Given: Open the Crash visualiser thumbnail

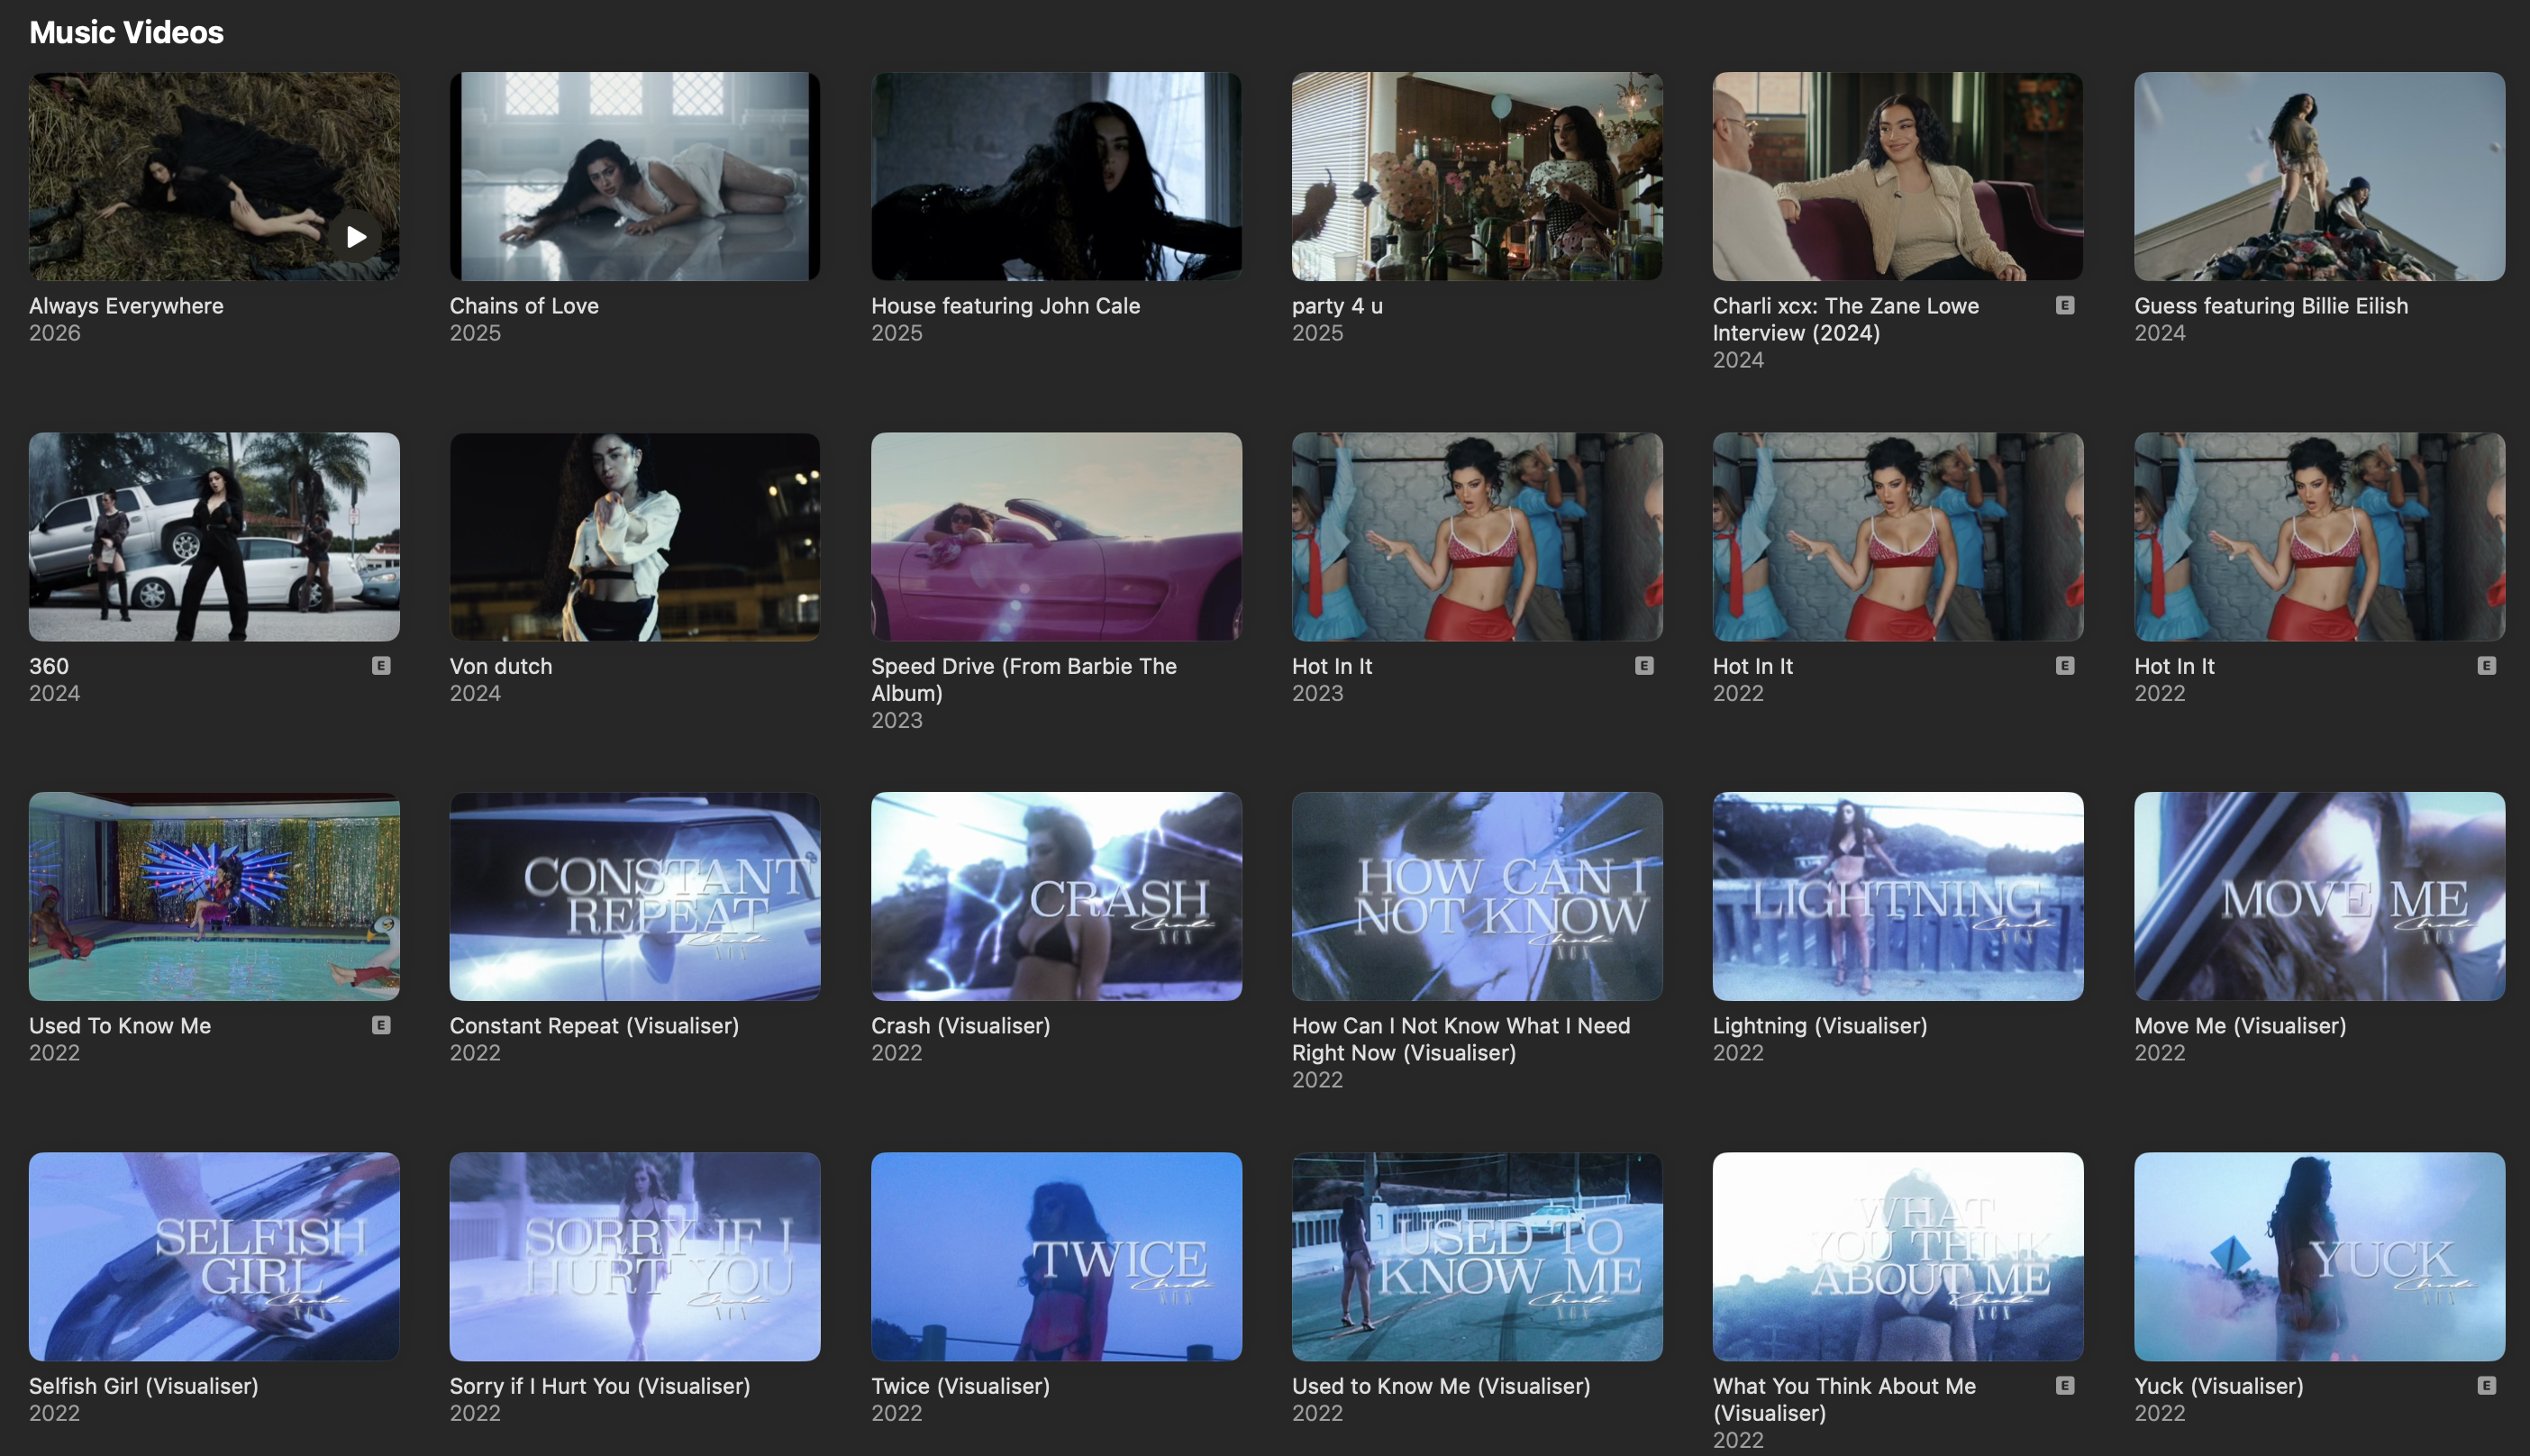Looking at the screenshot, I should [x=1056, y=896].
